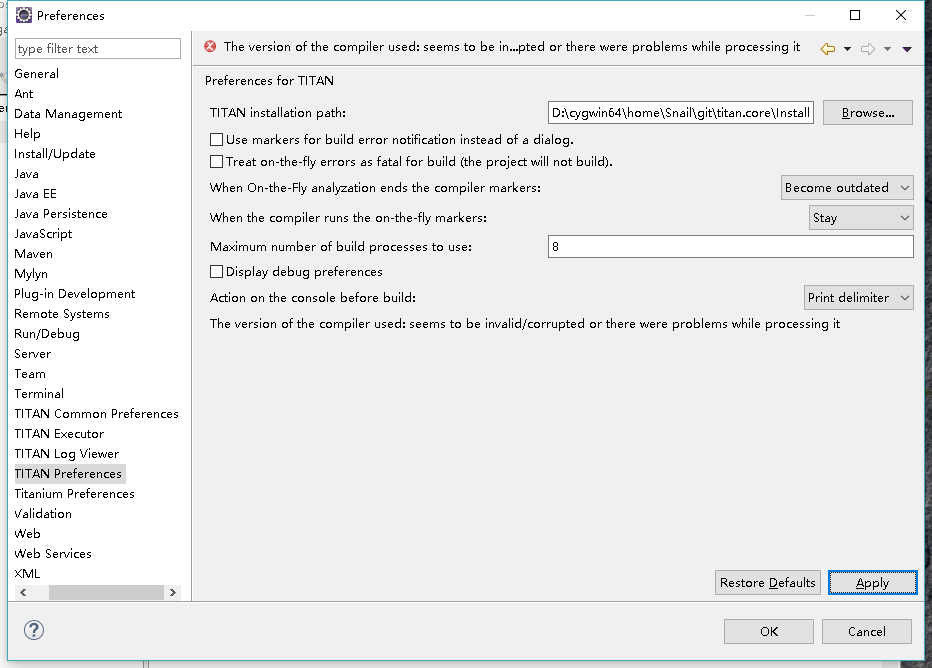Check Display debug preferences
The width and height of the screenshot is (932, 668).
(x=217, y=271)
